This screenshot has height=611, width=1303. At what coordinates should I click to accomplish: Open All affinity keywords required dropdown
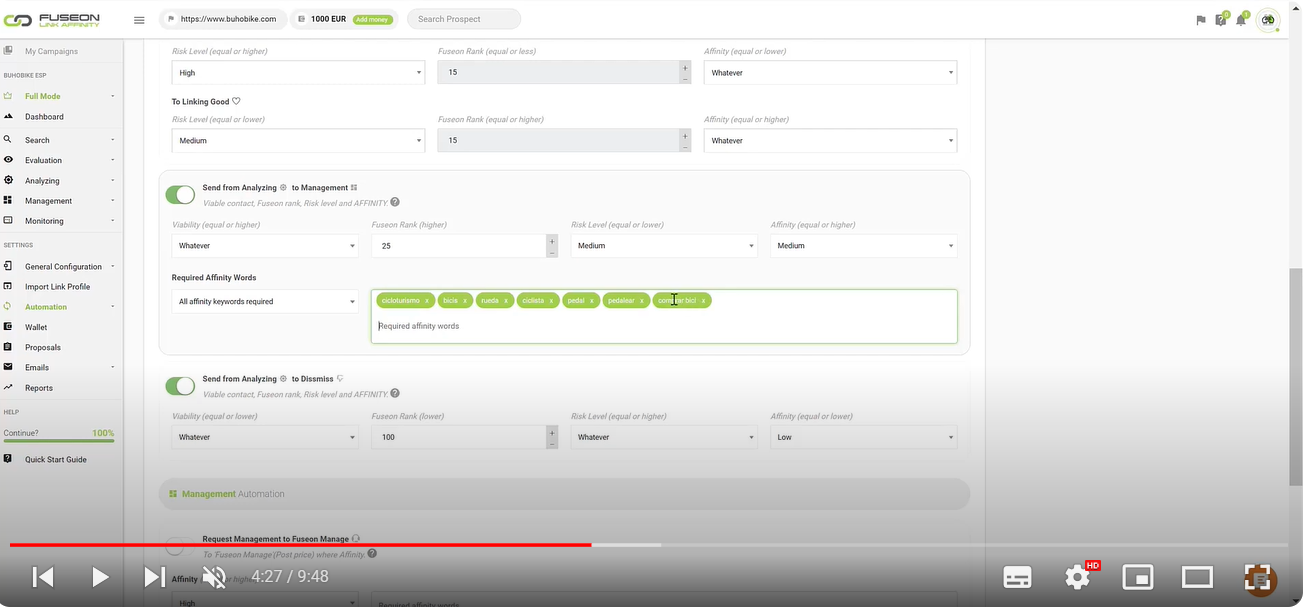(265, 301)
